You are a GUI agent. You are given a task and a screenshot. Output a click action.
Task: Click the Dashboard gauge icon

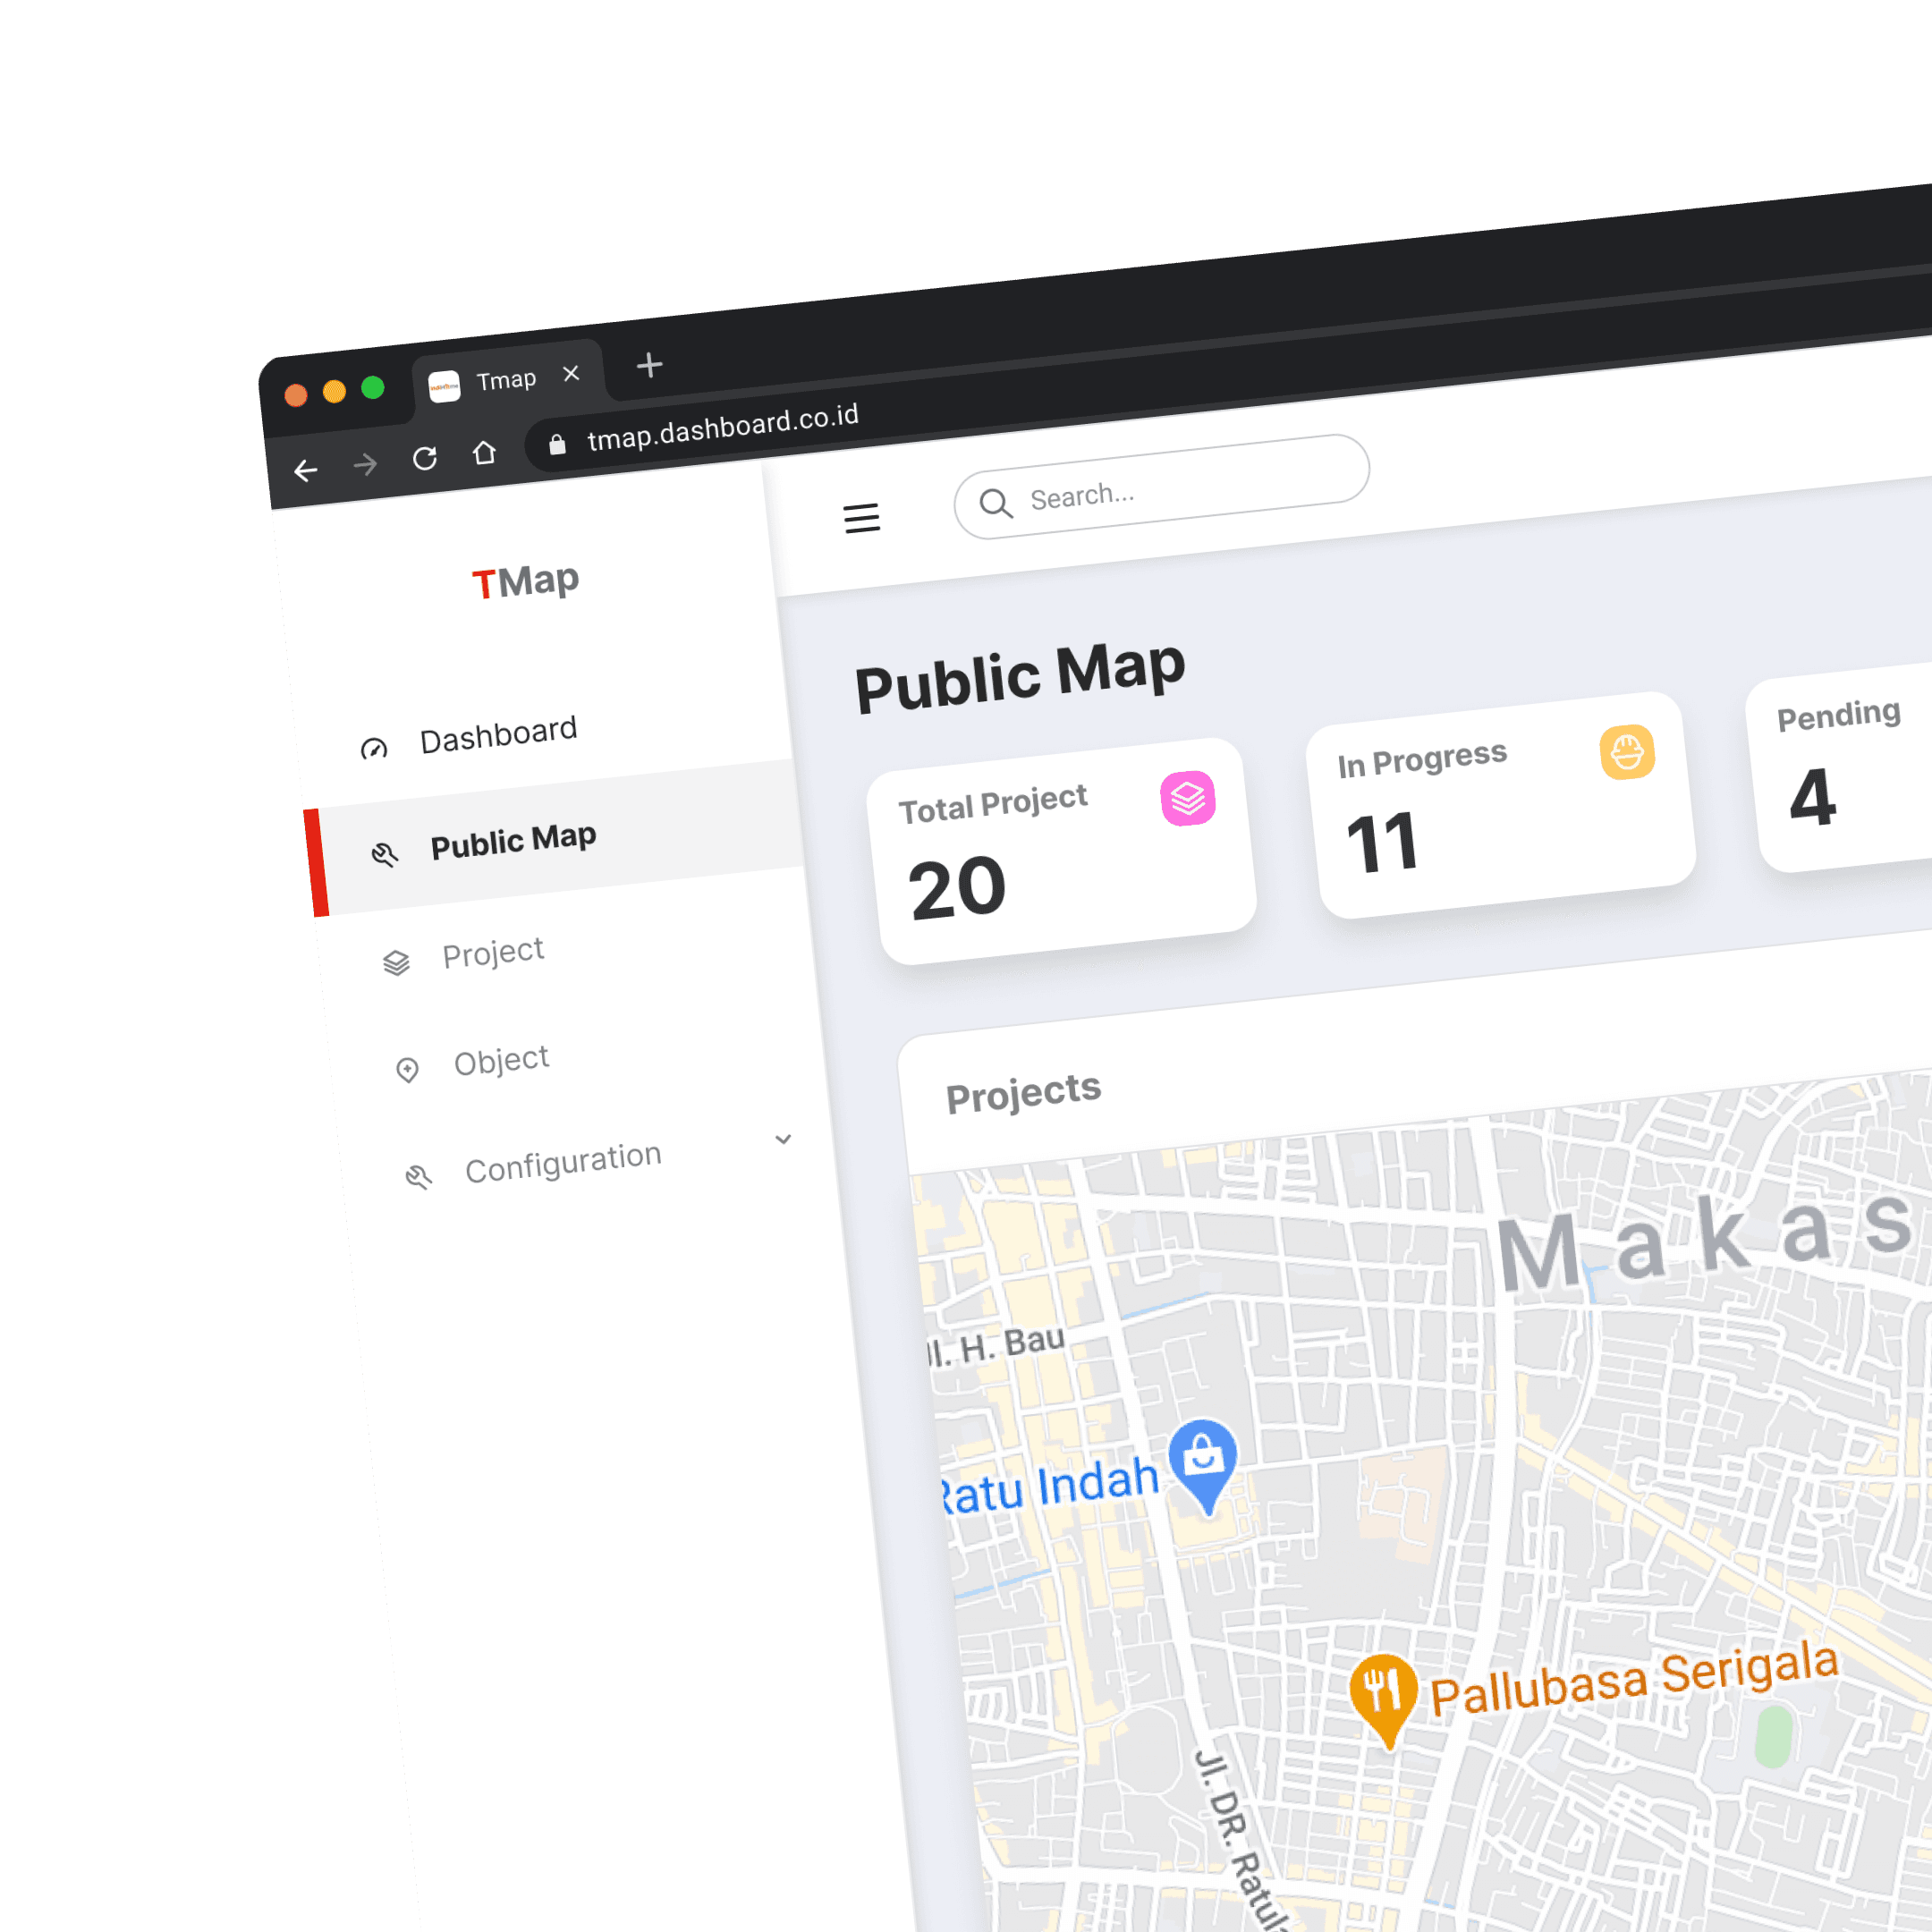[x=374, y=748]
